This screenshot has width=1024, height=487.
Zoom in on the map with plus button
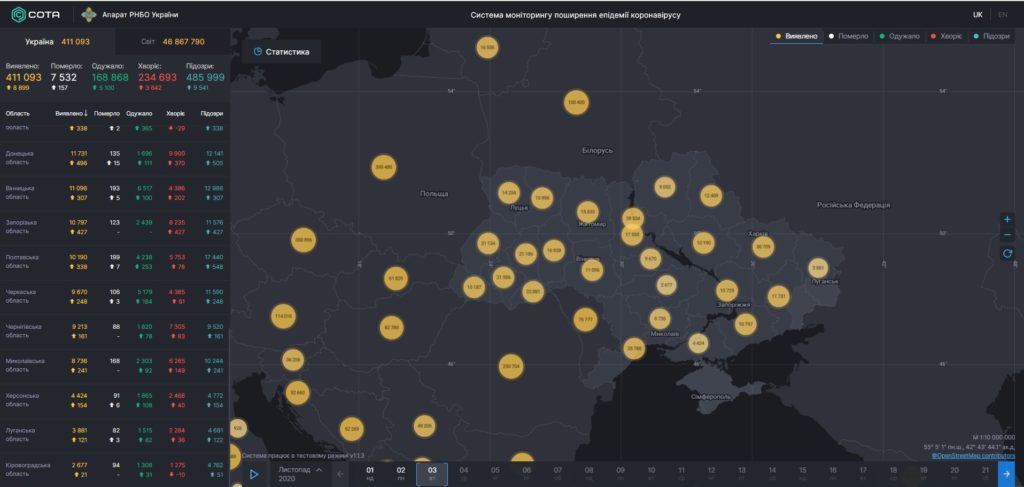pyautogui.click(x=1007, y=219)
